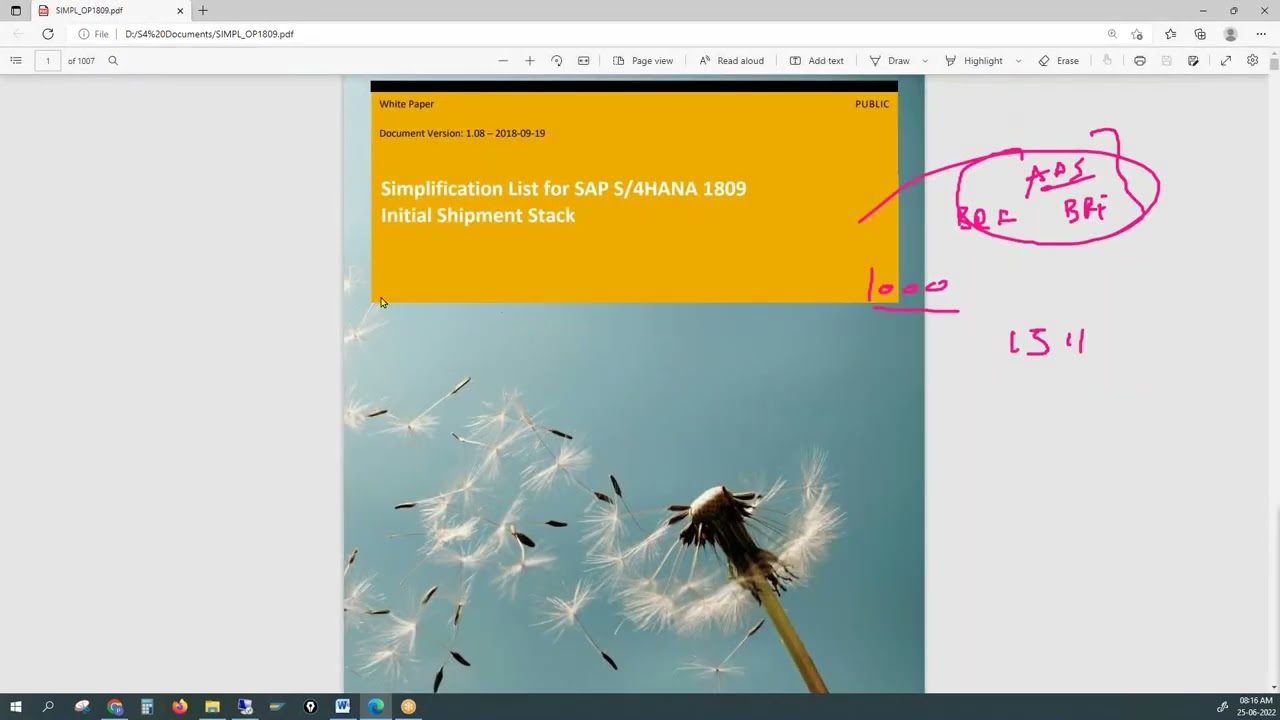Activate the Highlight tool
Screen dimensions: 1280x720
(x=973, y=61)
